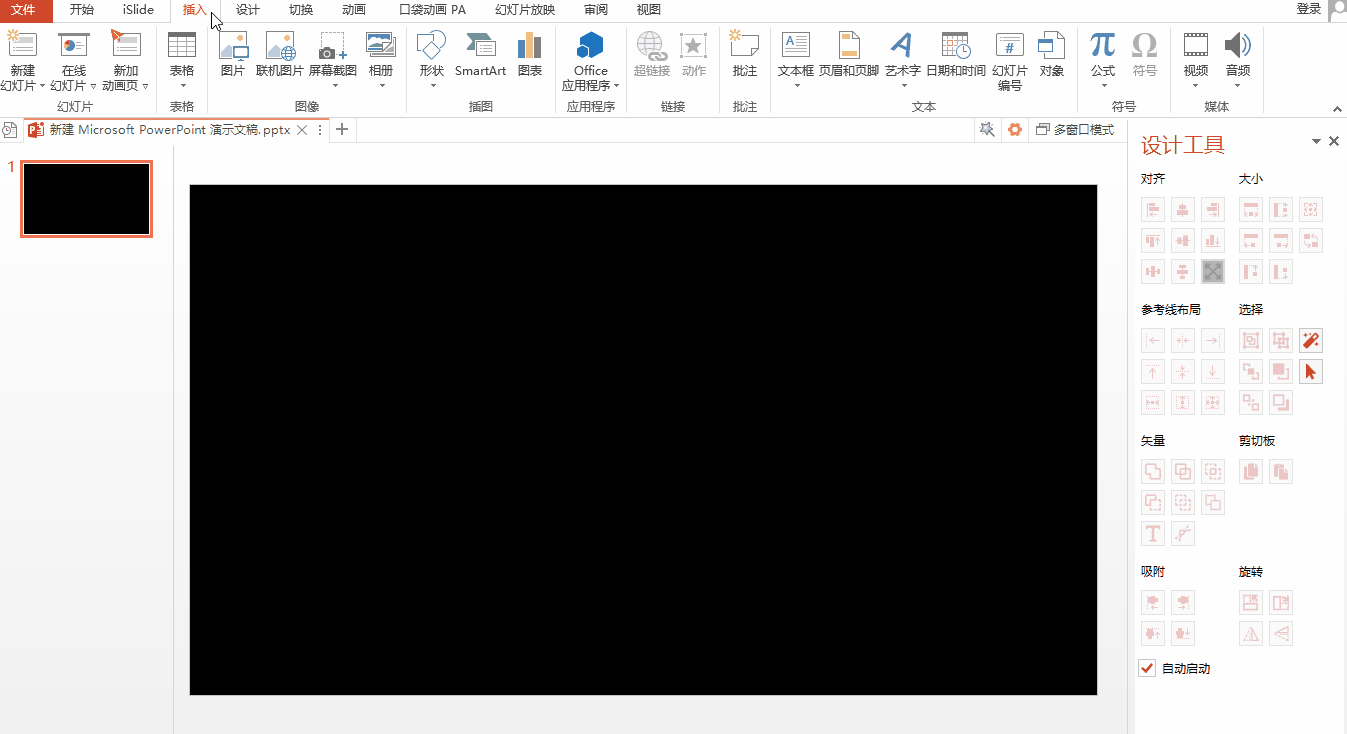Open 联机图片 online pictures
Viewport: 1347px width, 734px height.
[280, 55]
